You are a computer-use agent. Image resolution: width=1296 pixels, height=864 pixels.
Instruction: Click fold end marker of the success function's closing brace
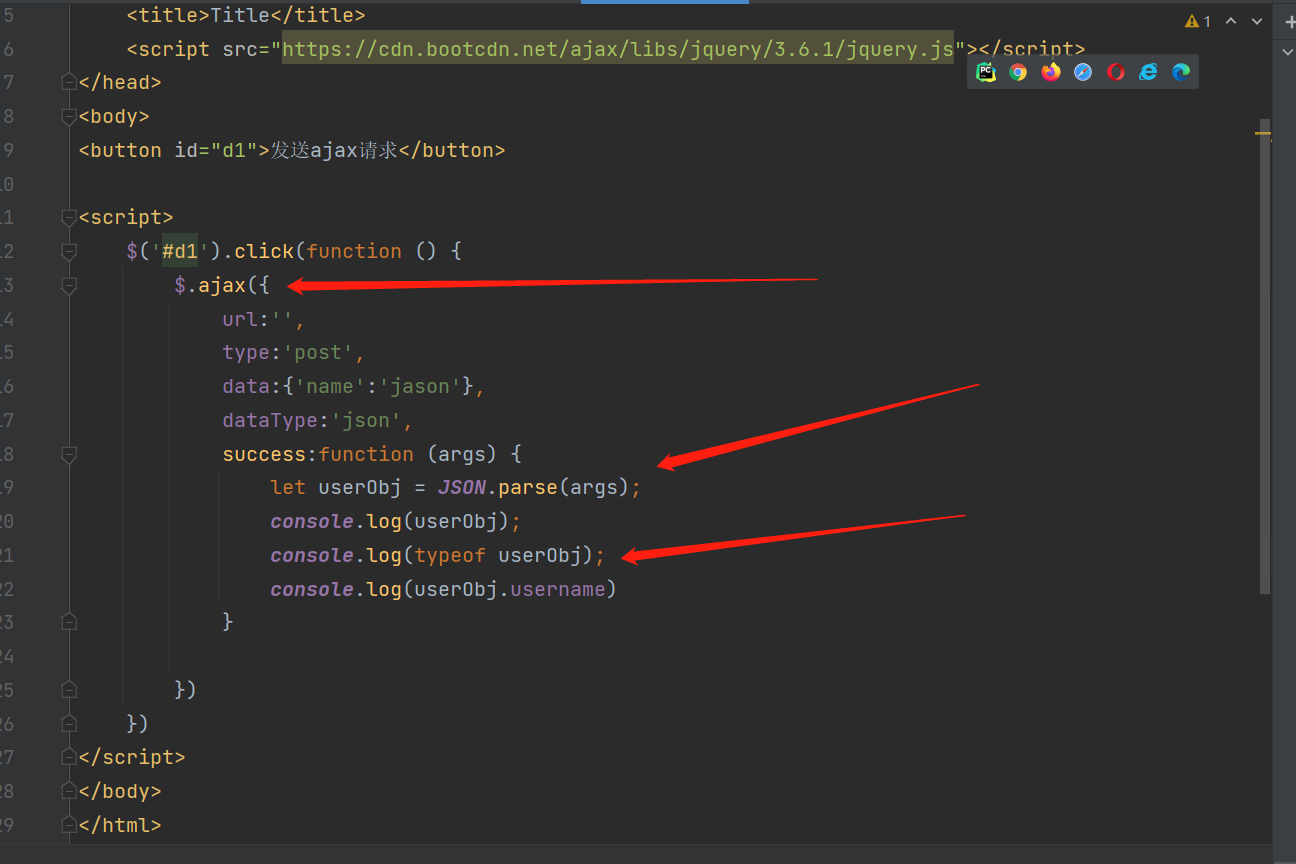point(68,622)
